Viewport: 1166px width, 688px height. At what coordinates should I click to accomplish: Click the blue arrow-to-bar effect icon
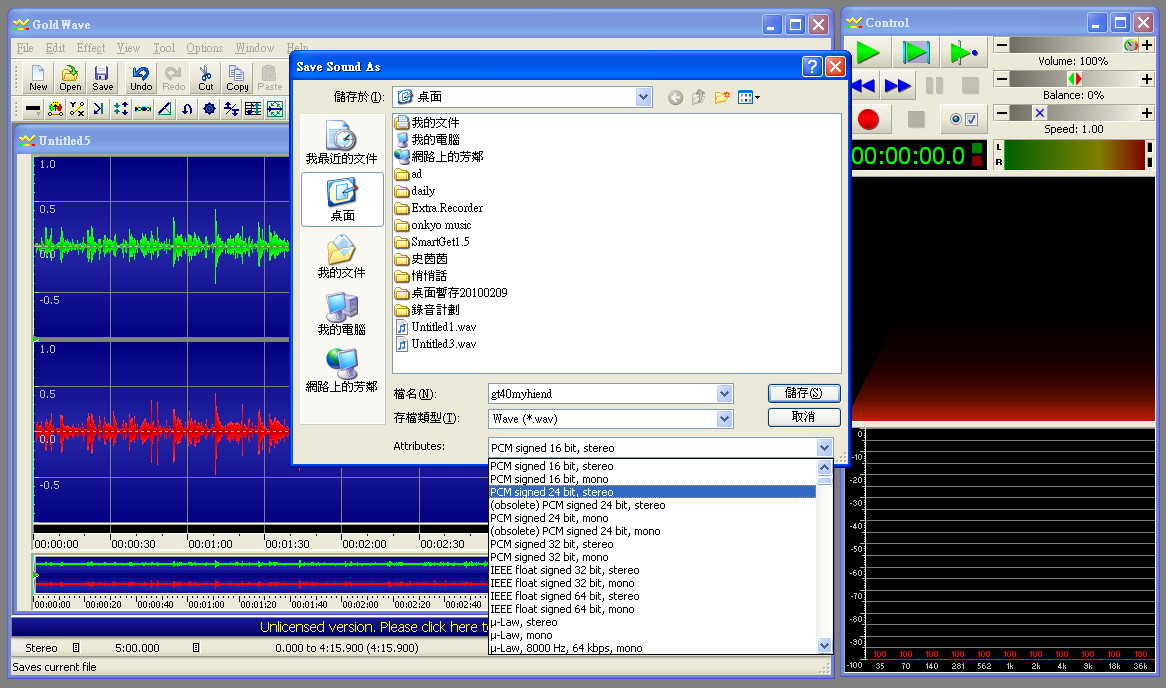[x=99, y=109]
